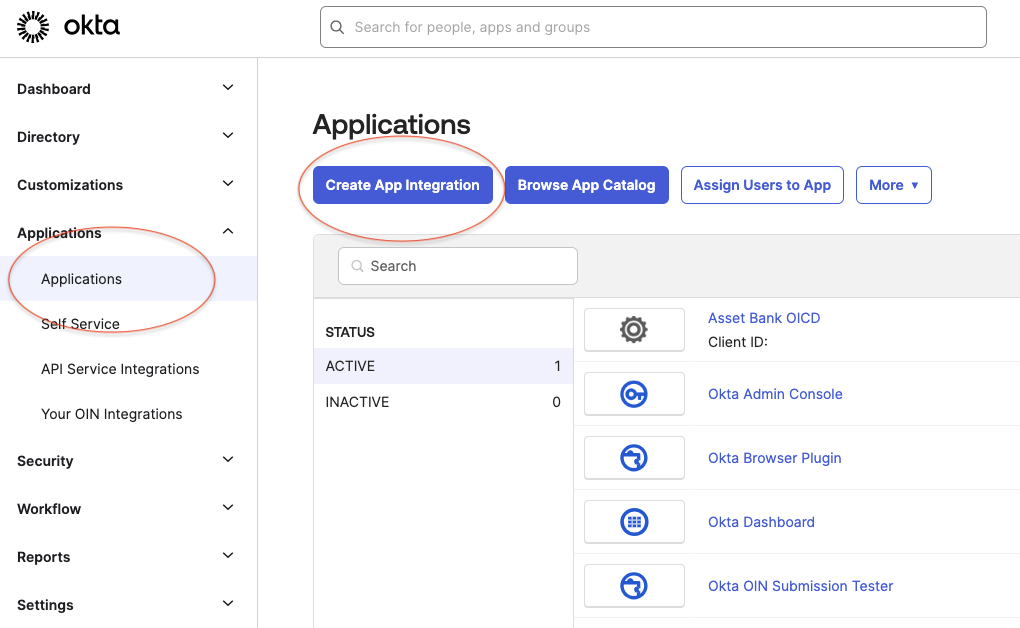This screenshot has height=628, width=1020.
Task: Click the Applications page heading
Action: pos(392,124)
